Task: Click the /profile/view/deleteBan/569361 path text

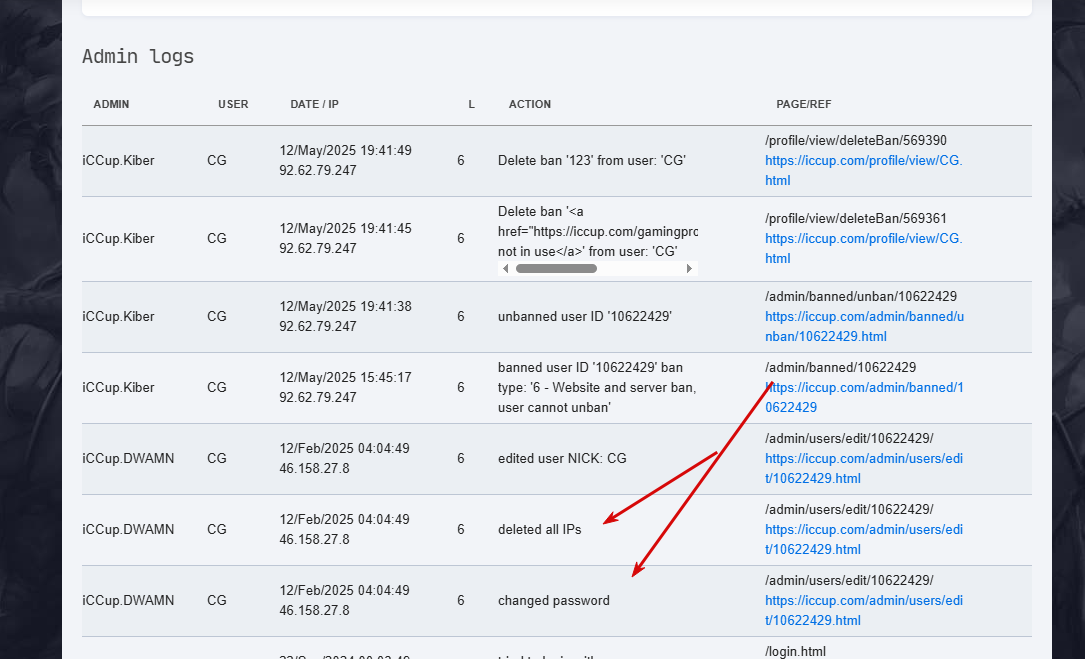Action: pos(856,219)
